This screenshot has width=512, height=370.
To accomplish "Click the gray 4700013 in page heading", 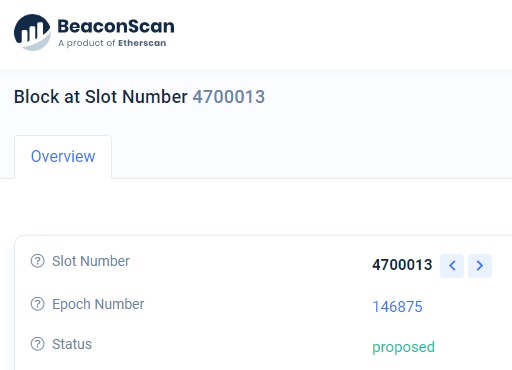I will 229,97.
